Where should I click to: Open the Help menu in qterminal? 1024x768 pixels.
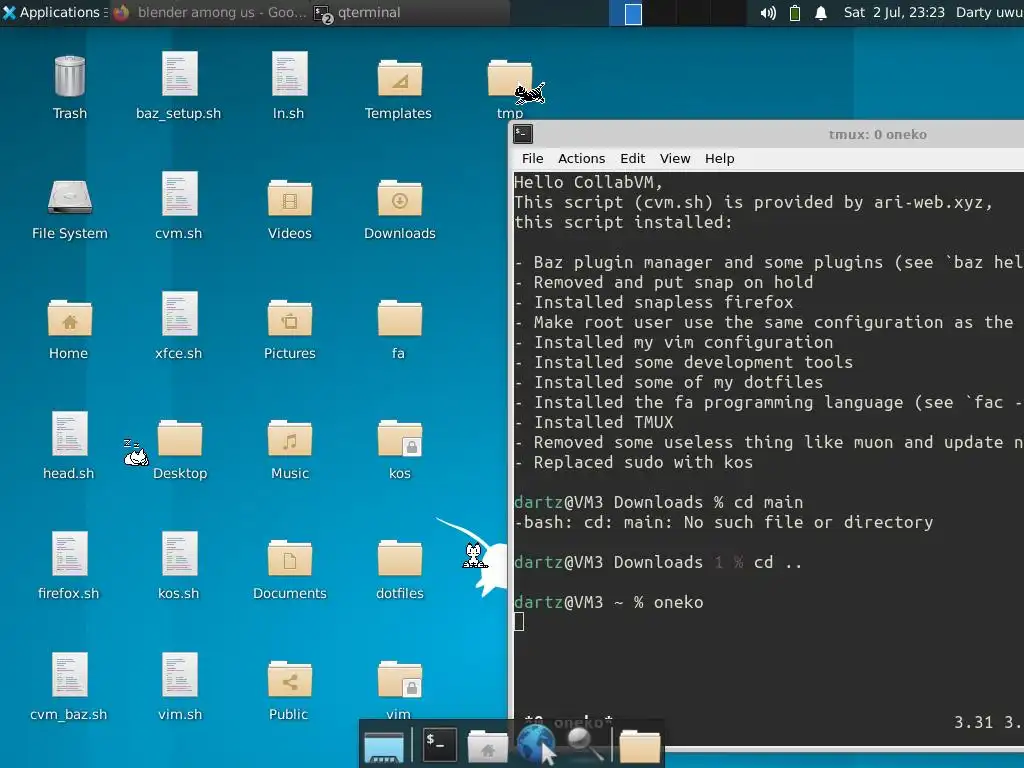[x=719, y=158]
